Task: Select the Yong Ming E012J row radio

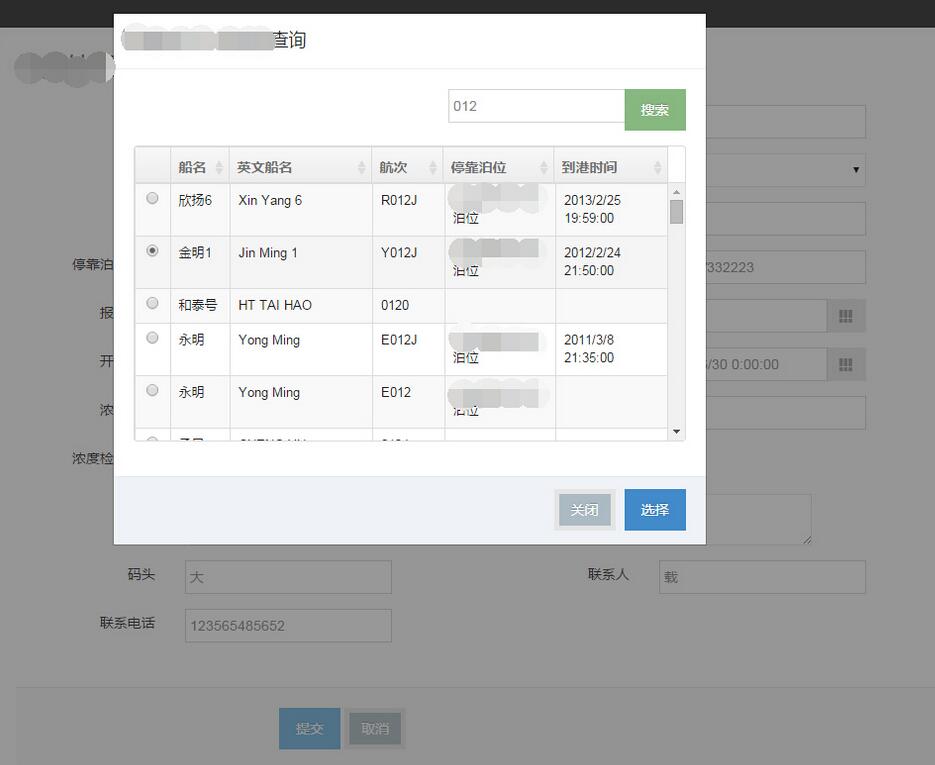Action: pos(152,338)
